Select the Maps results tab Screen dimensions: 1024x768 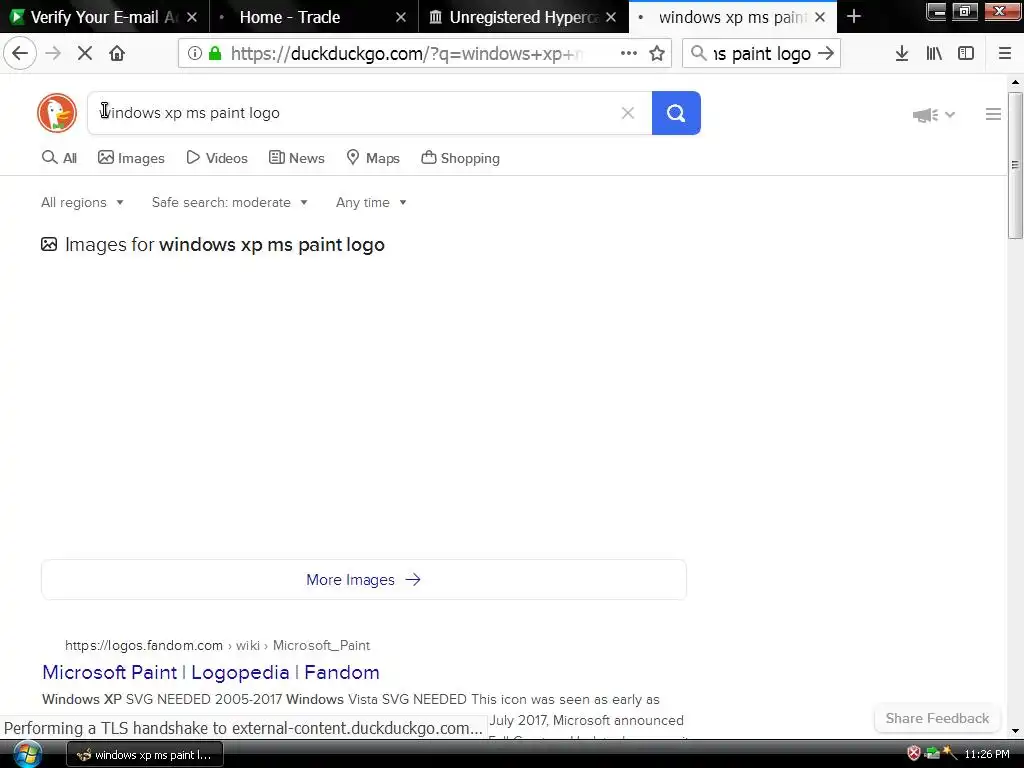(373, 158)
